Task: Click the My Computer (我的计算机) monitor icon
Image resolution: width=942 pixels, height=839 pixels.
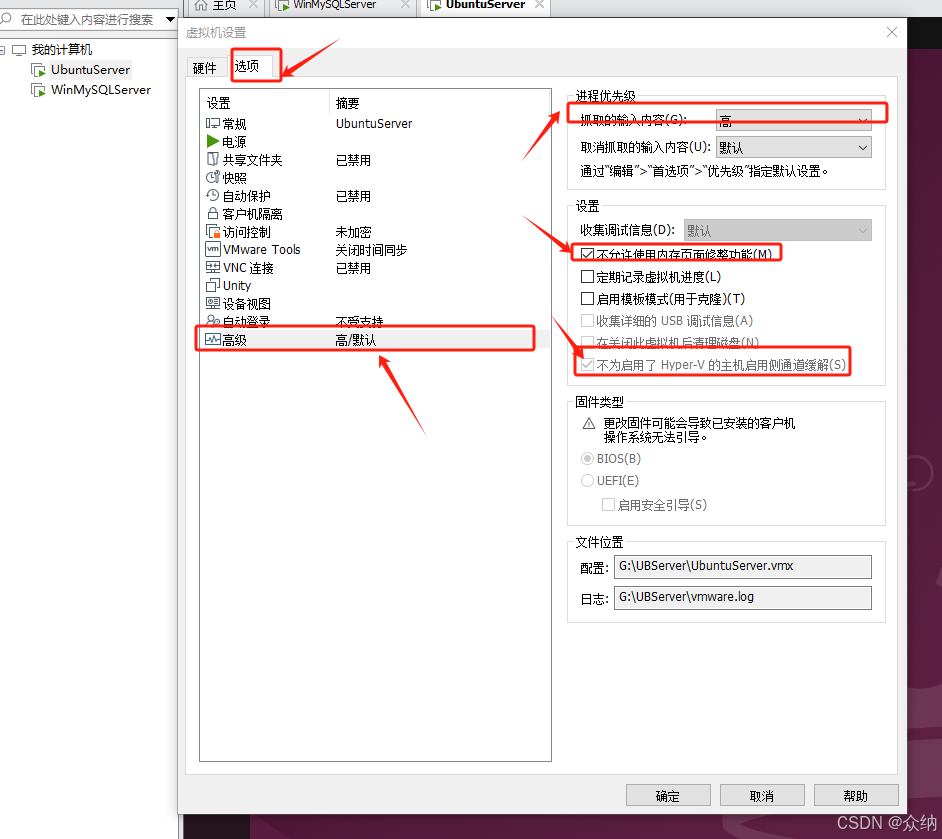Action: 19,50
